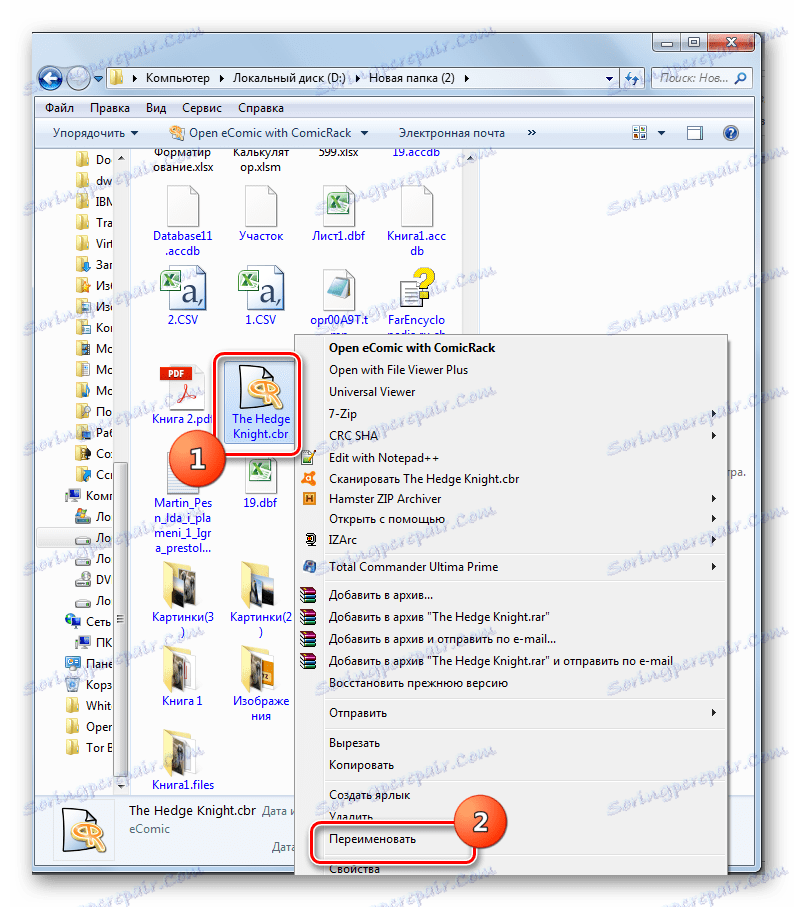Open the Help question mark icon
The height and width of the screenshot is (907, 797).
click(x=730, y=133)
